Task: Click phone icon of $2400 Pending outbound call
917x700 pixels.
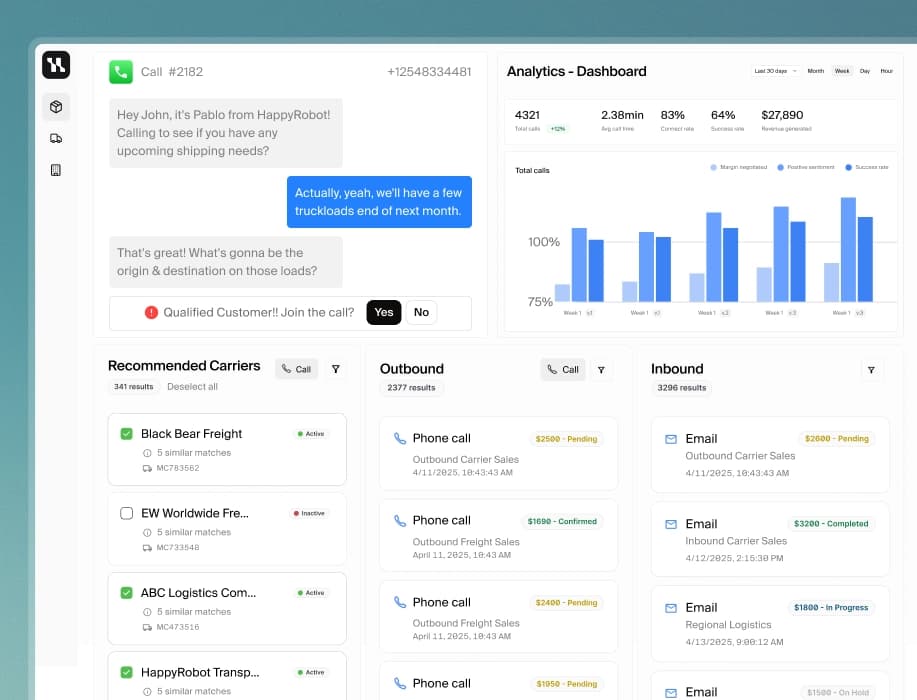Action: 400,602
